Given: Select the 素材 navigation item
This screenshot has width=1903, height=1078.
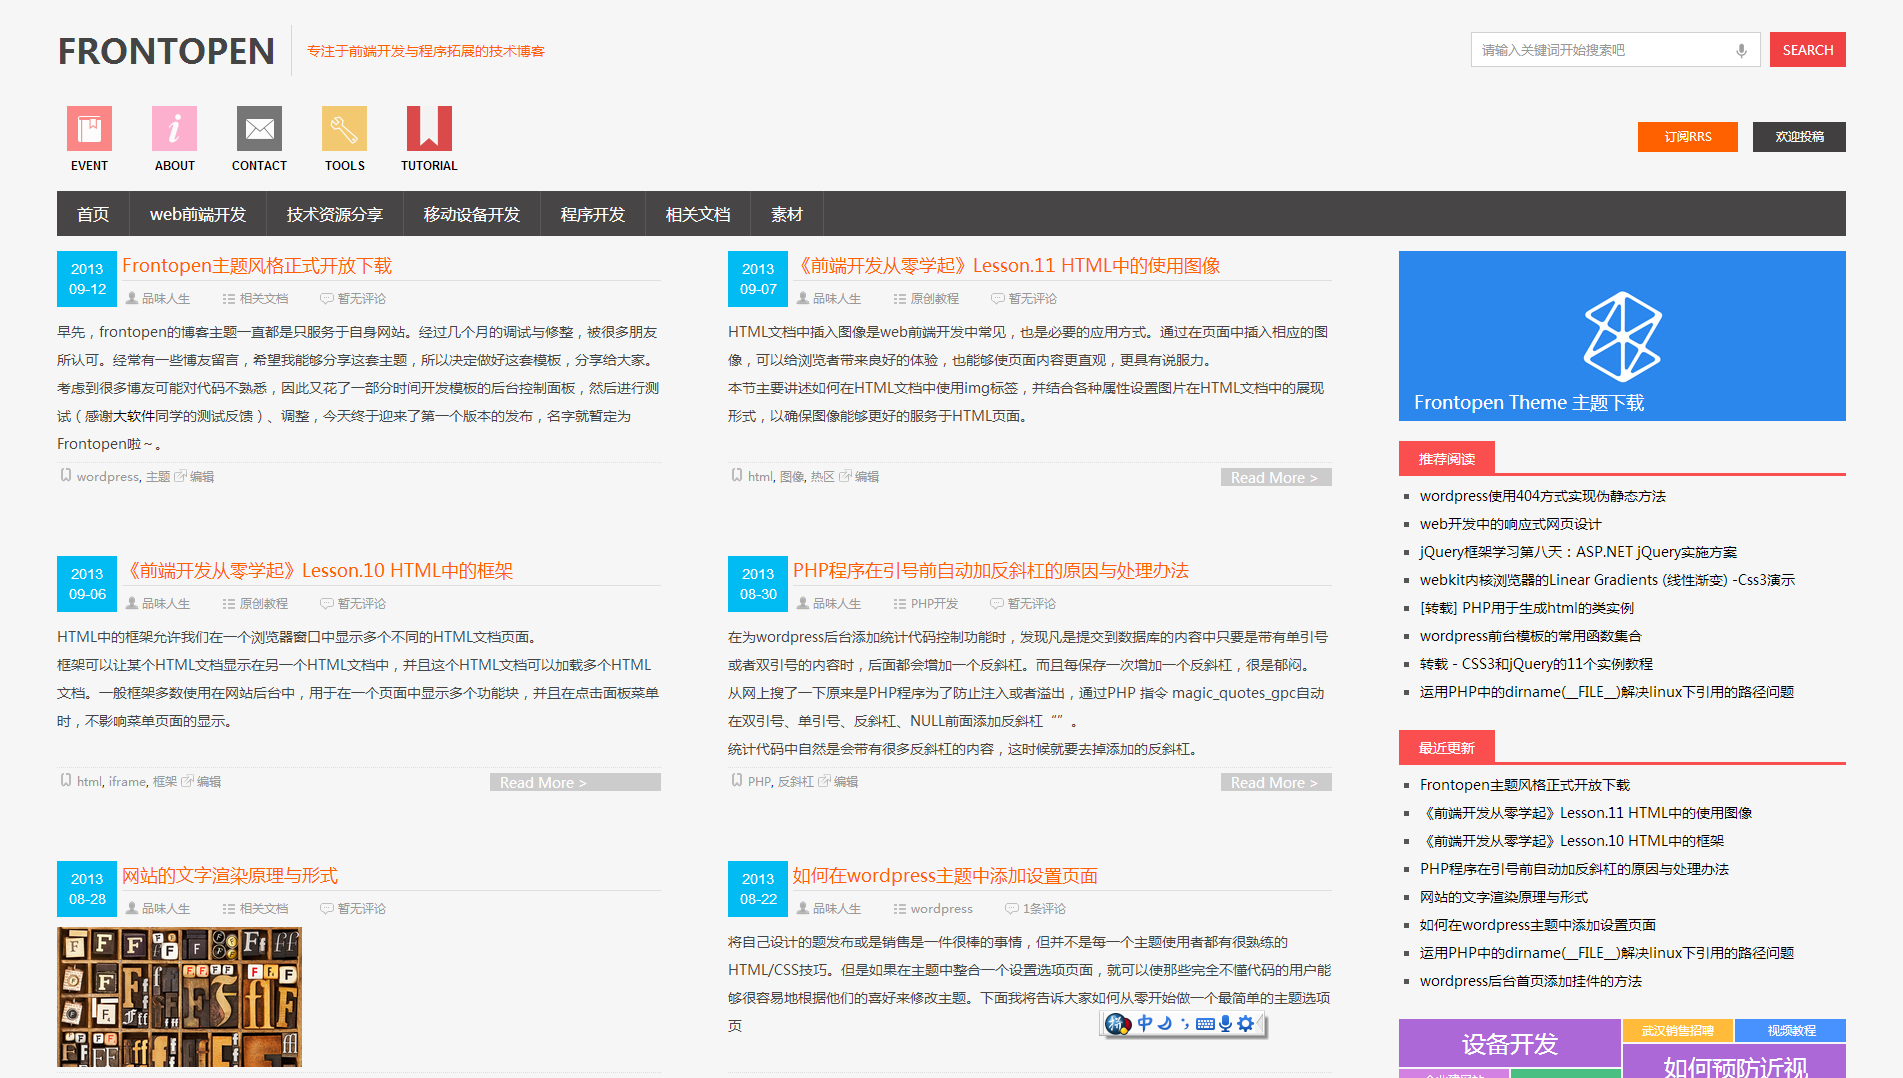Looking at the screenshot, I should tap(786, 214).
